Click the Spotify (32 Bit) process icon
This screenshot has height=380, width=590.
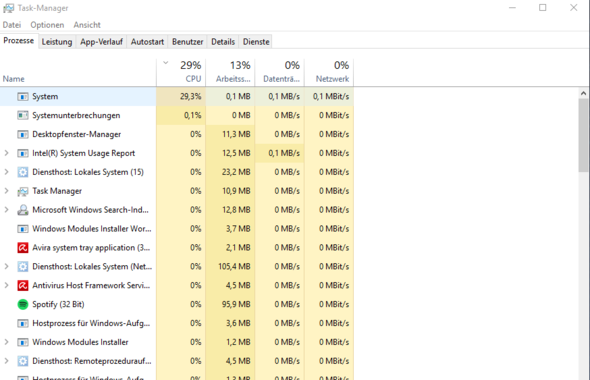23,304
